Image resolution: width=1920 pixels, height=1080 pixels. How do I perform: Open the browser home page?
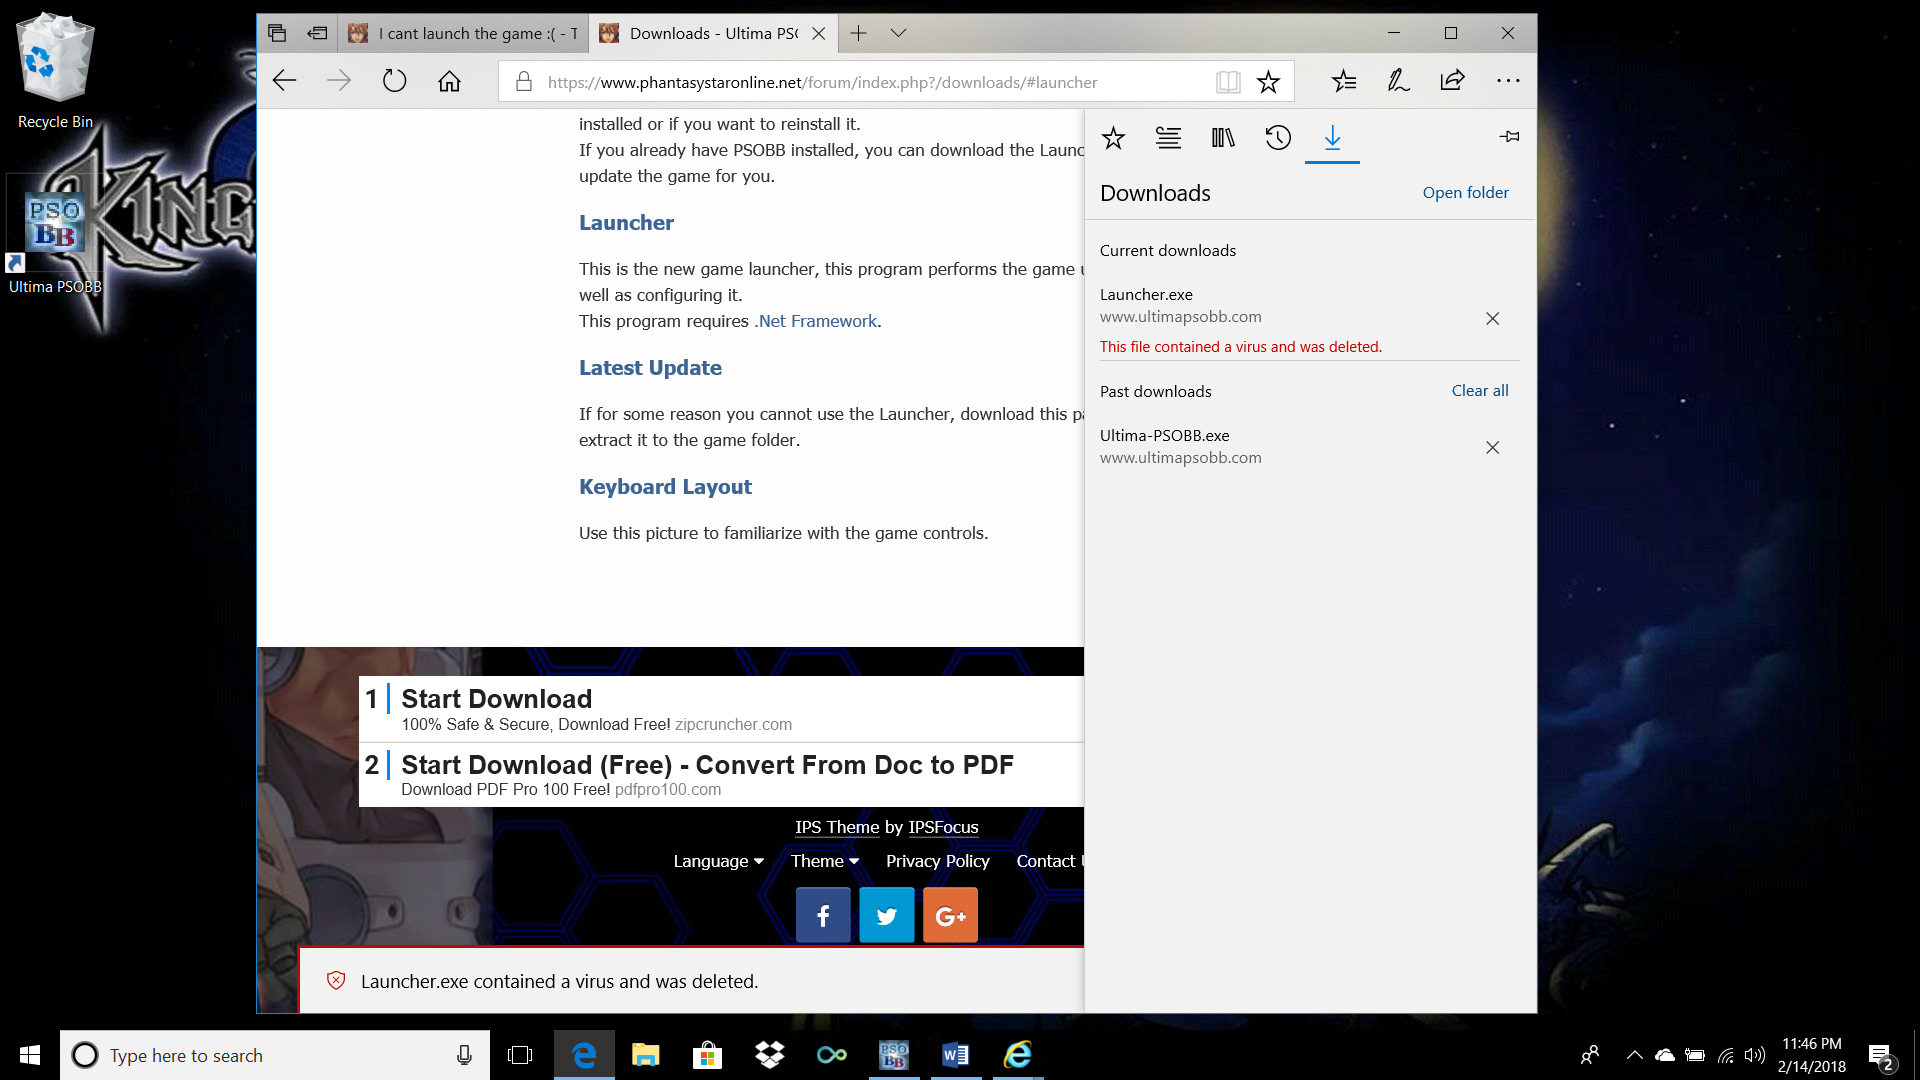click(449, 81)
